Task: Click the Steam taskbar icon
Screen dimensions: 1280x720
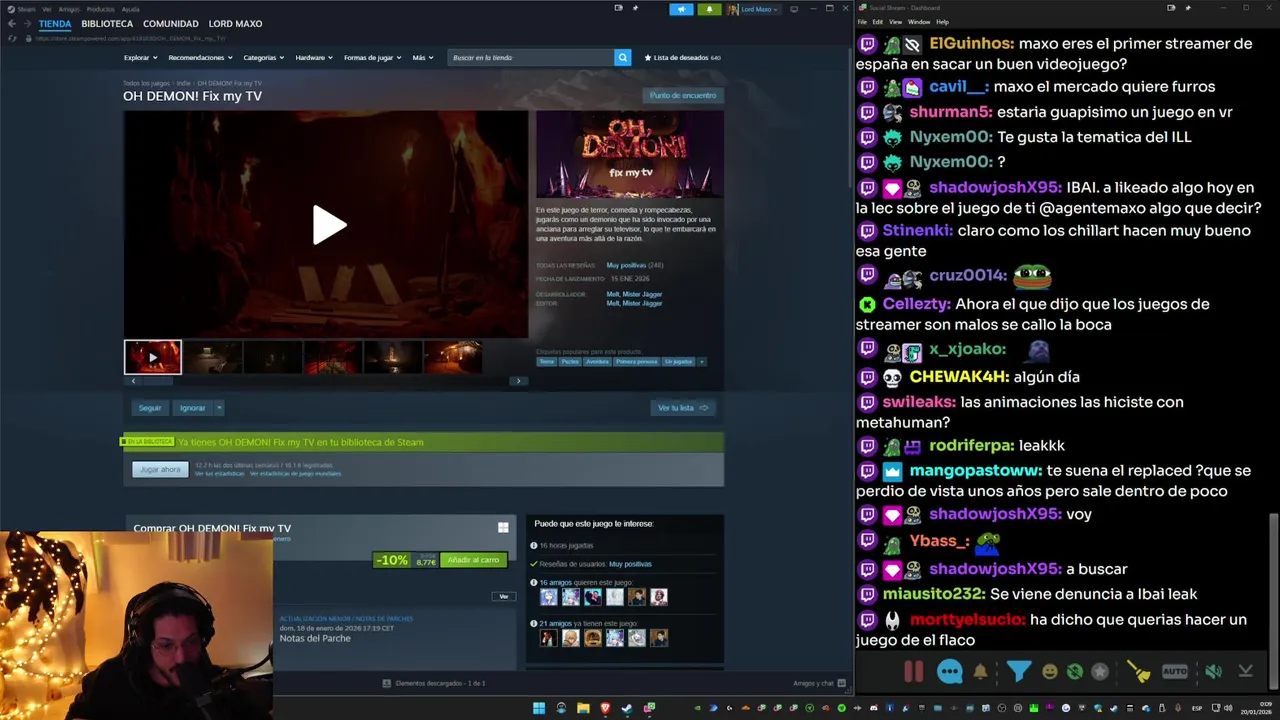Action: tap(627, 709)
